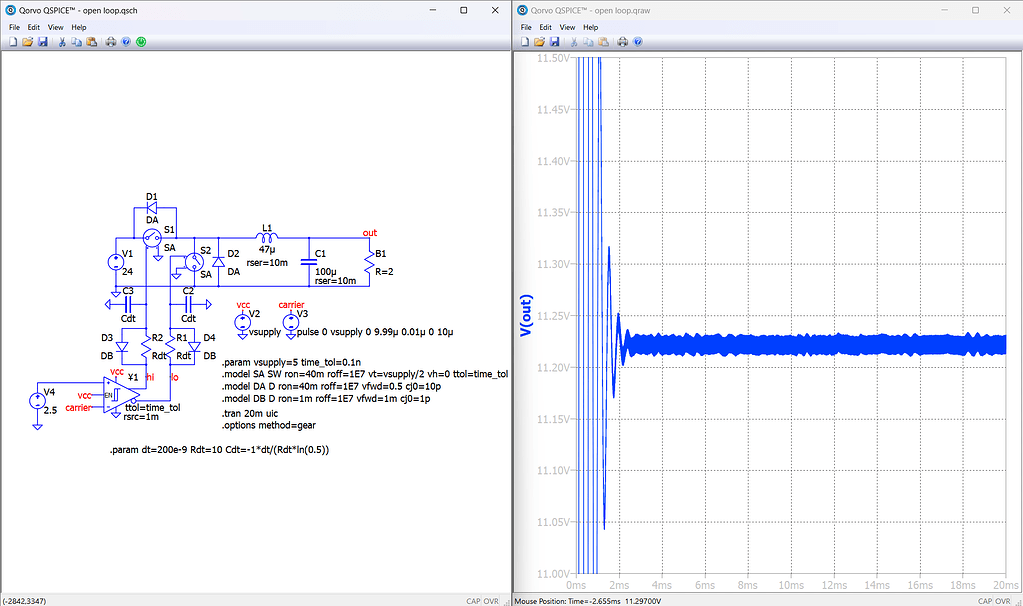Click Open folder icon in the schematic window
1023x606 pixels.
point(28,42)
